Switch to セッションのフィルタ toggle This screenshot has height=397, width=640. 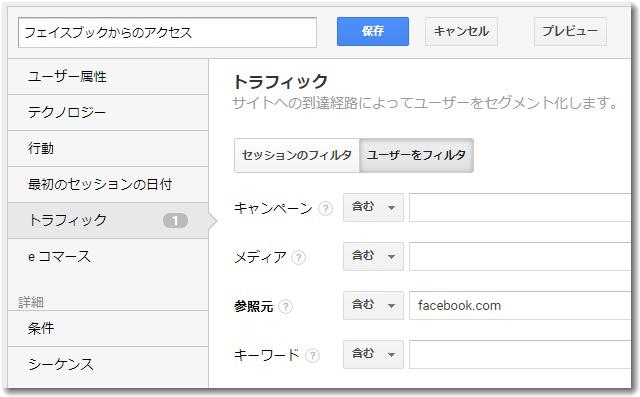(297, 155)
